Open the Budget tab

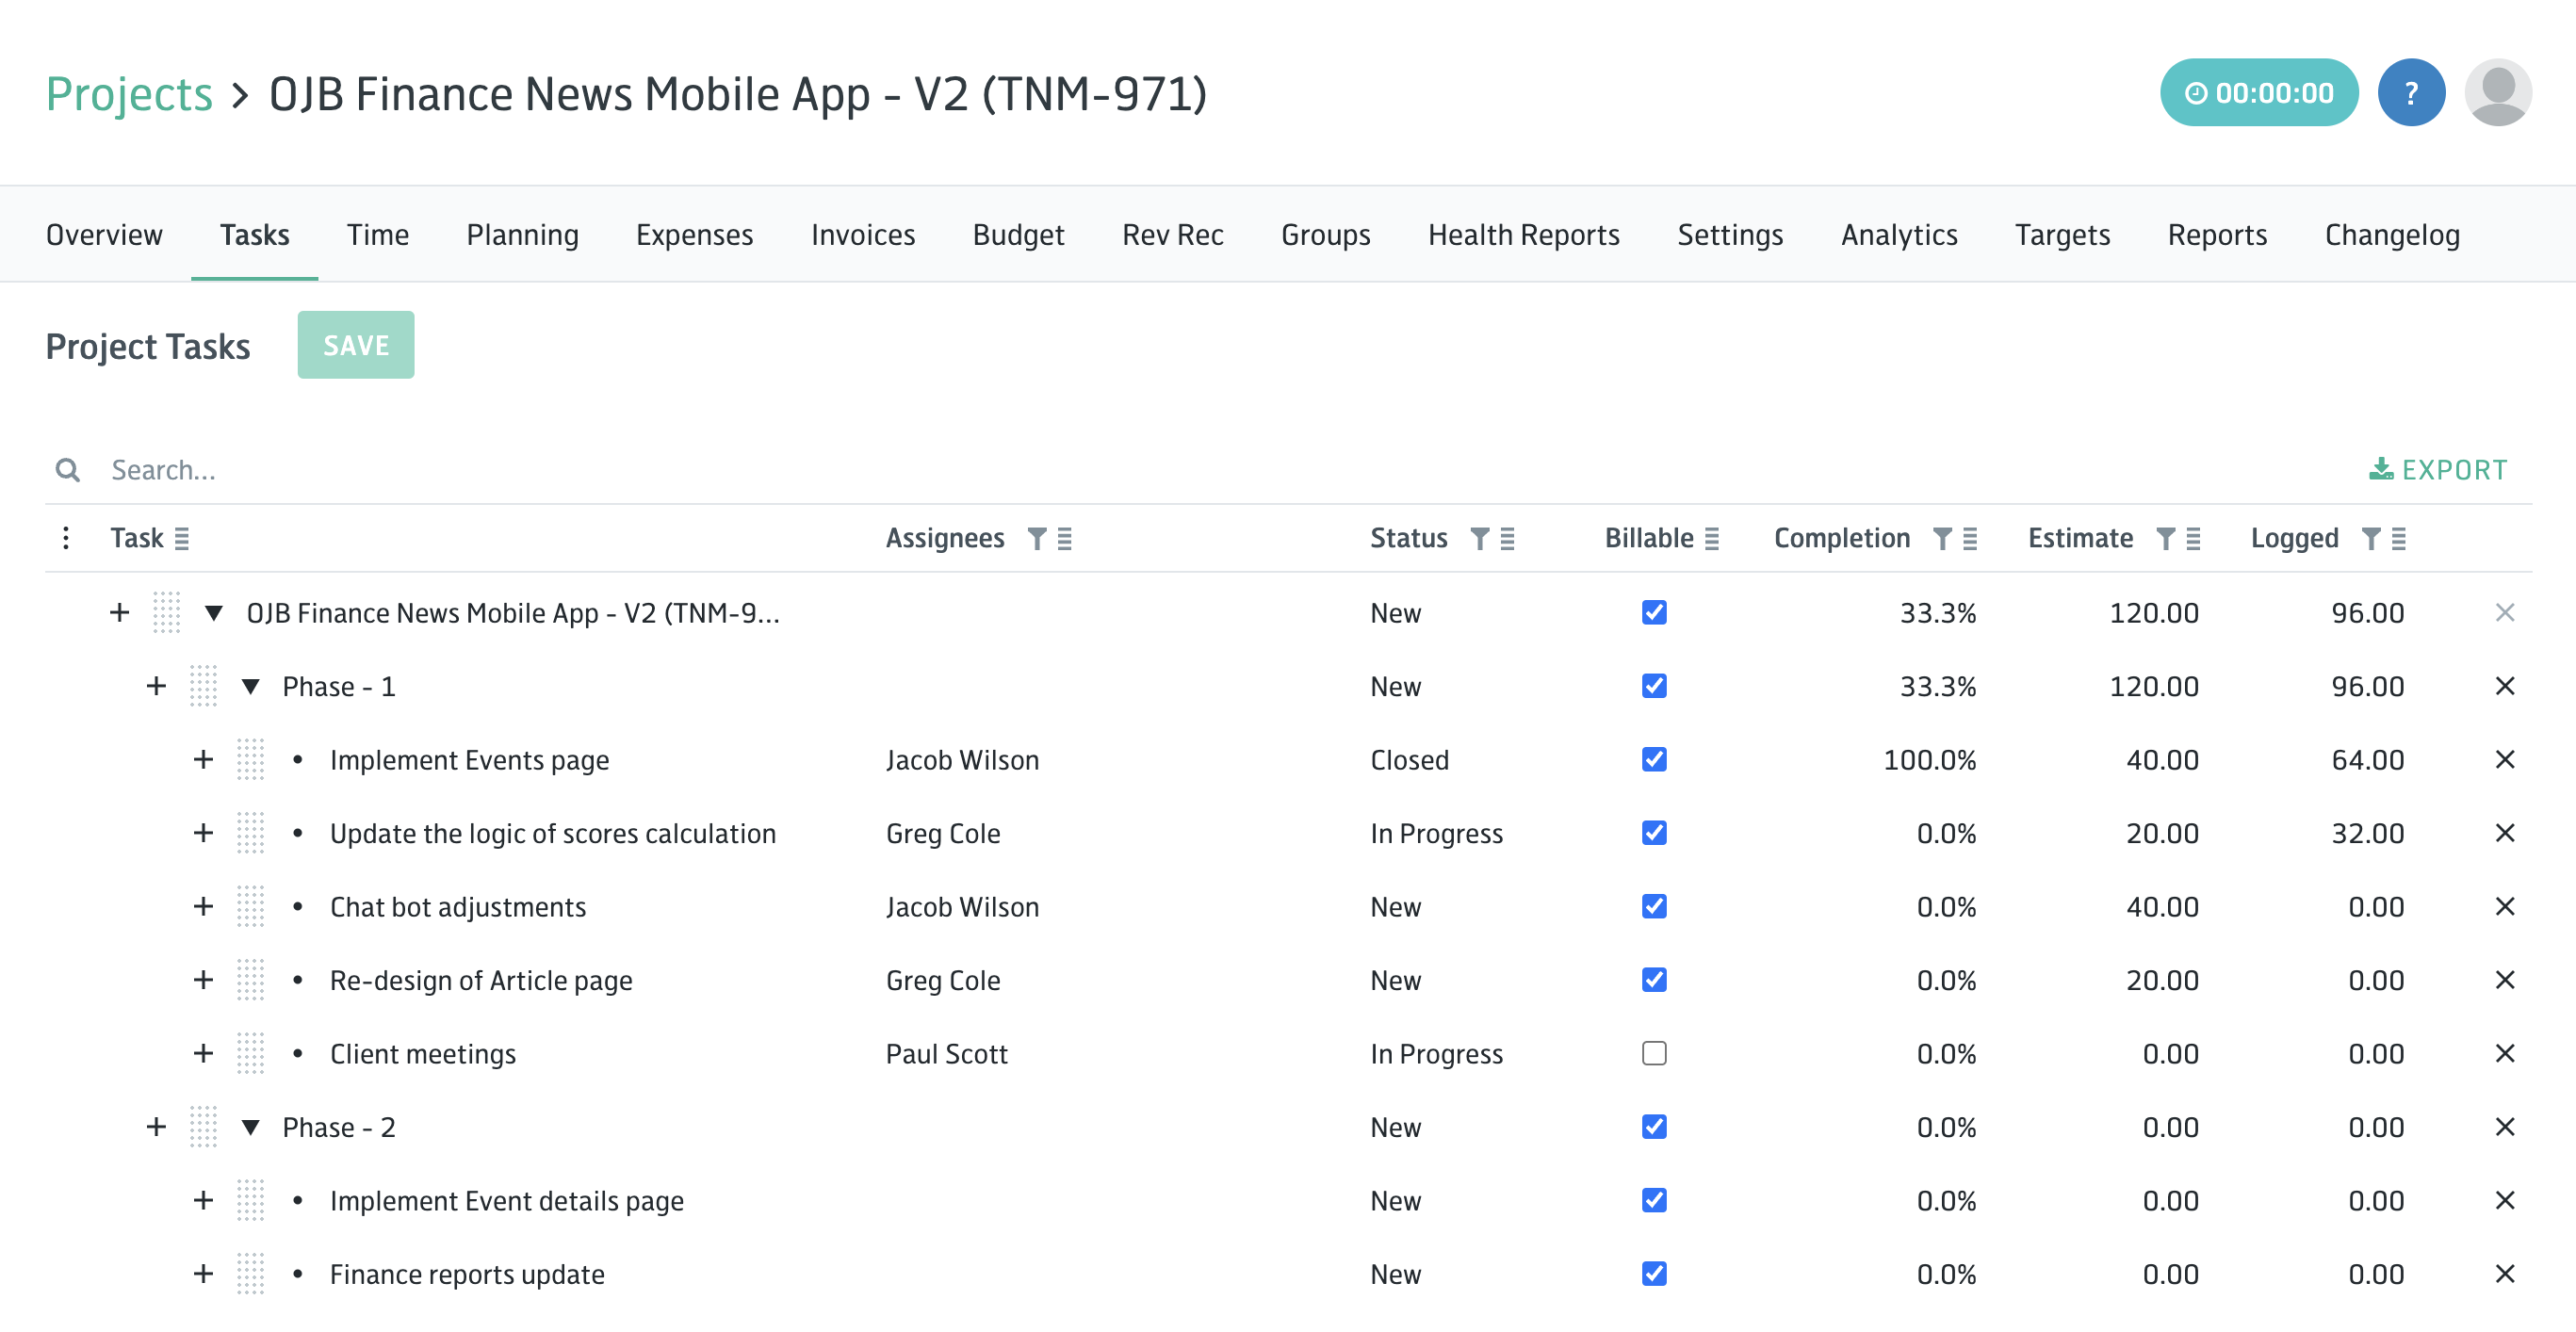click(1018, 235)
